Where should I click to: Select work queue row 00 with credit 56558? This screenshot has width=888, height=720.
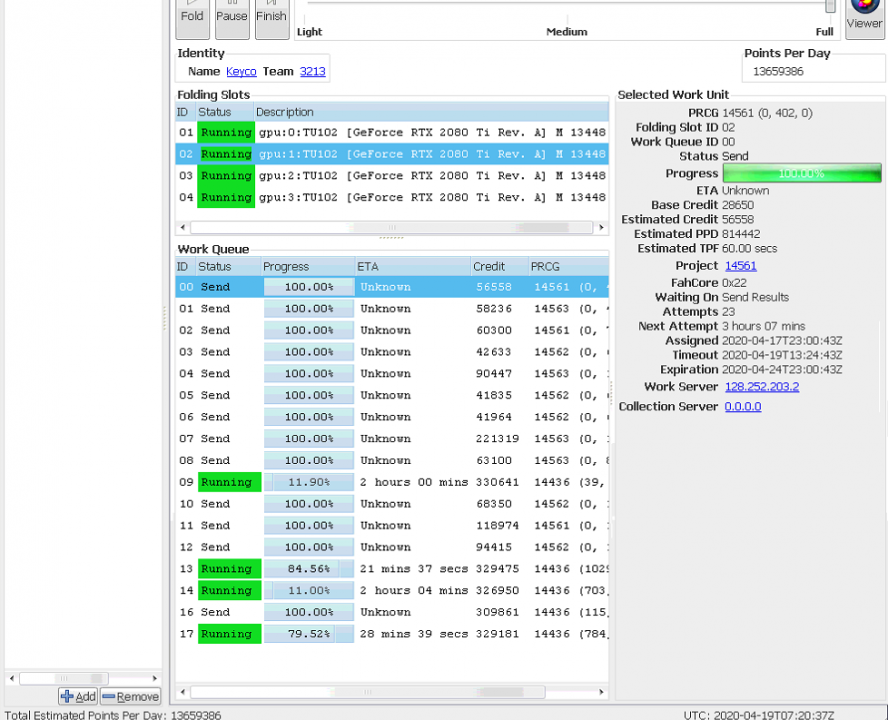(392, 287)
